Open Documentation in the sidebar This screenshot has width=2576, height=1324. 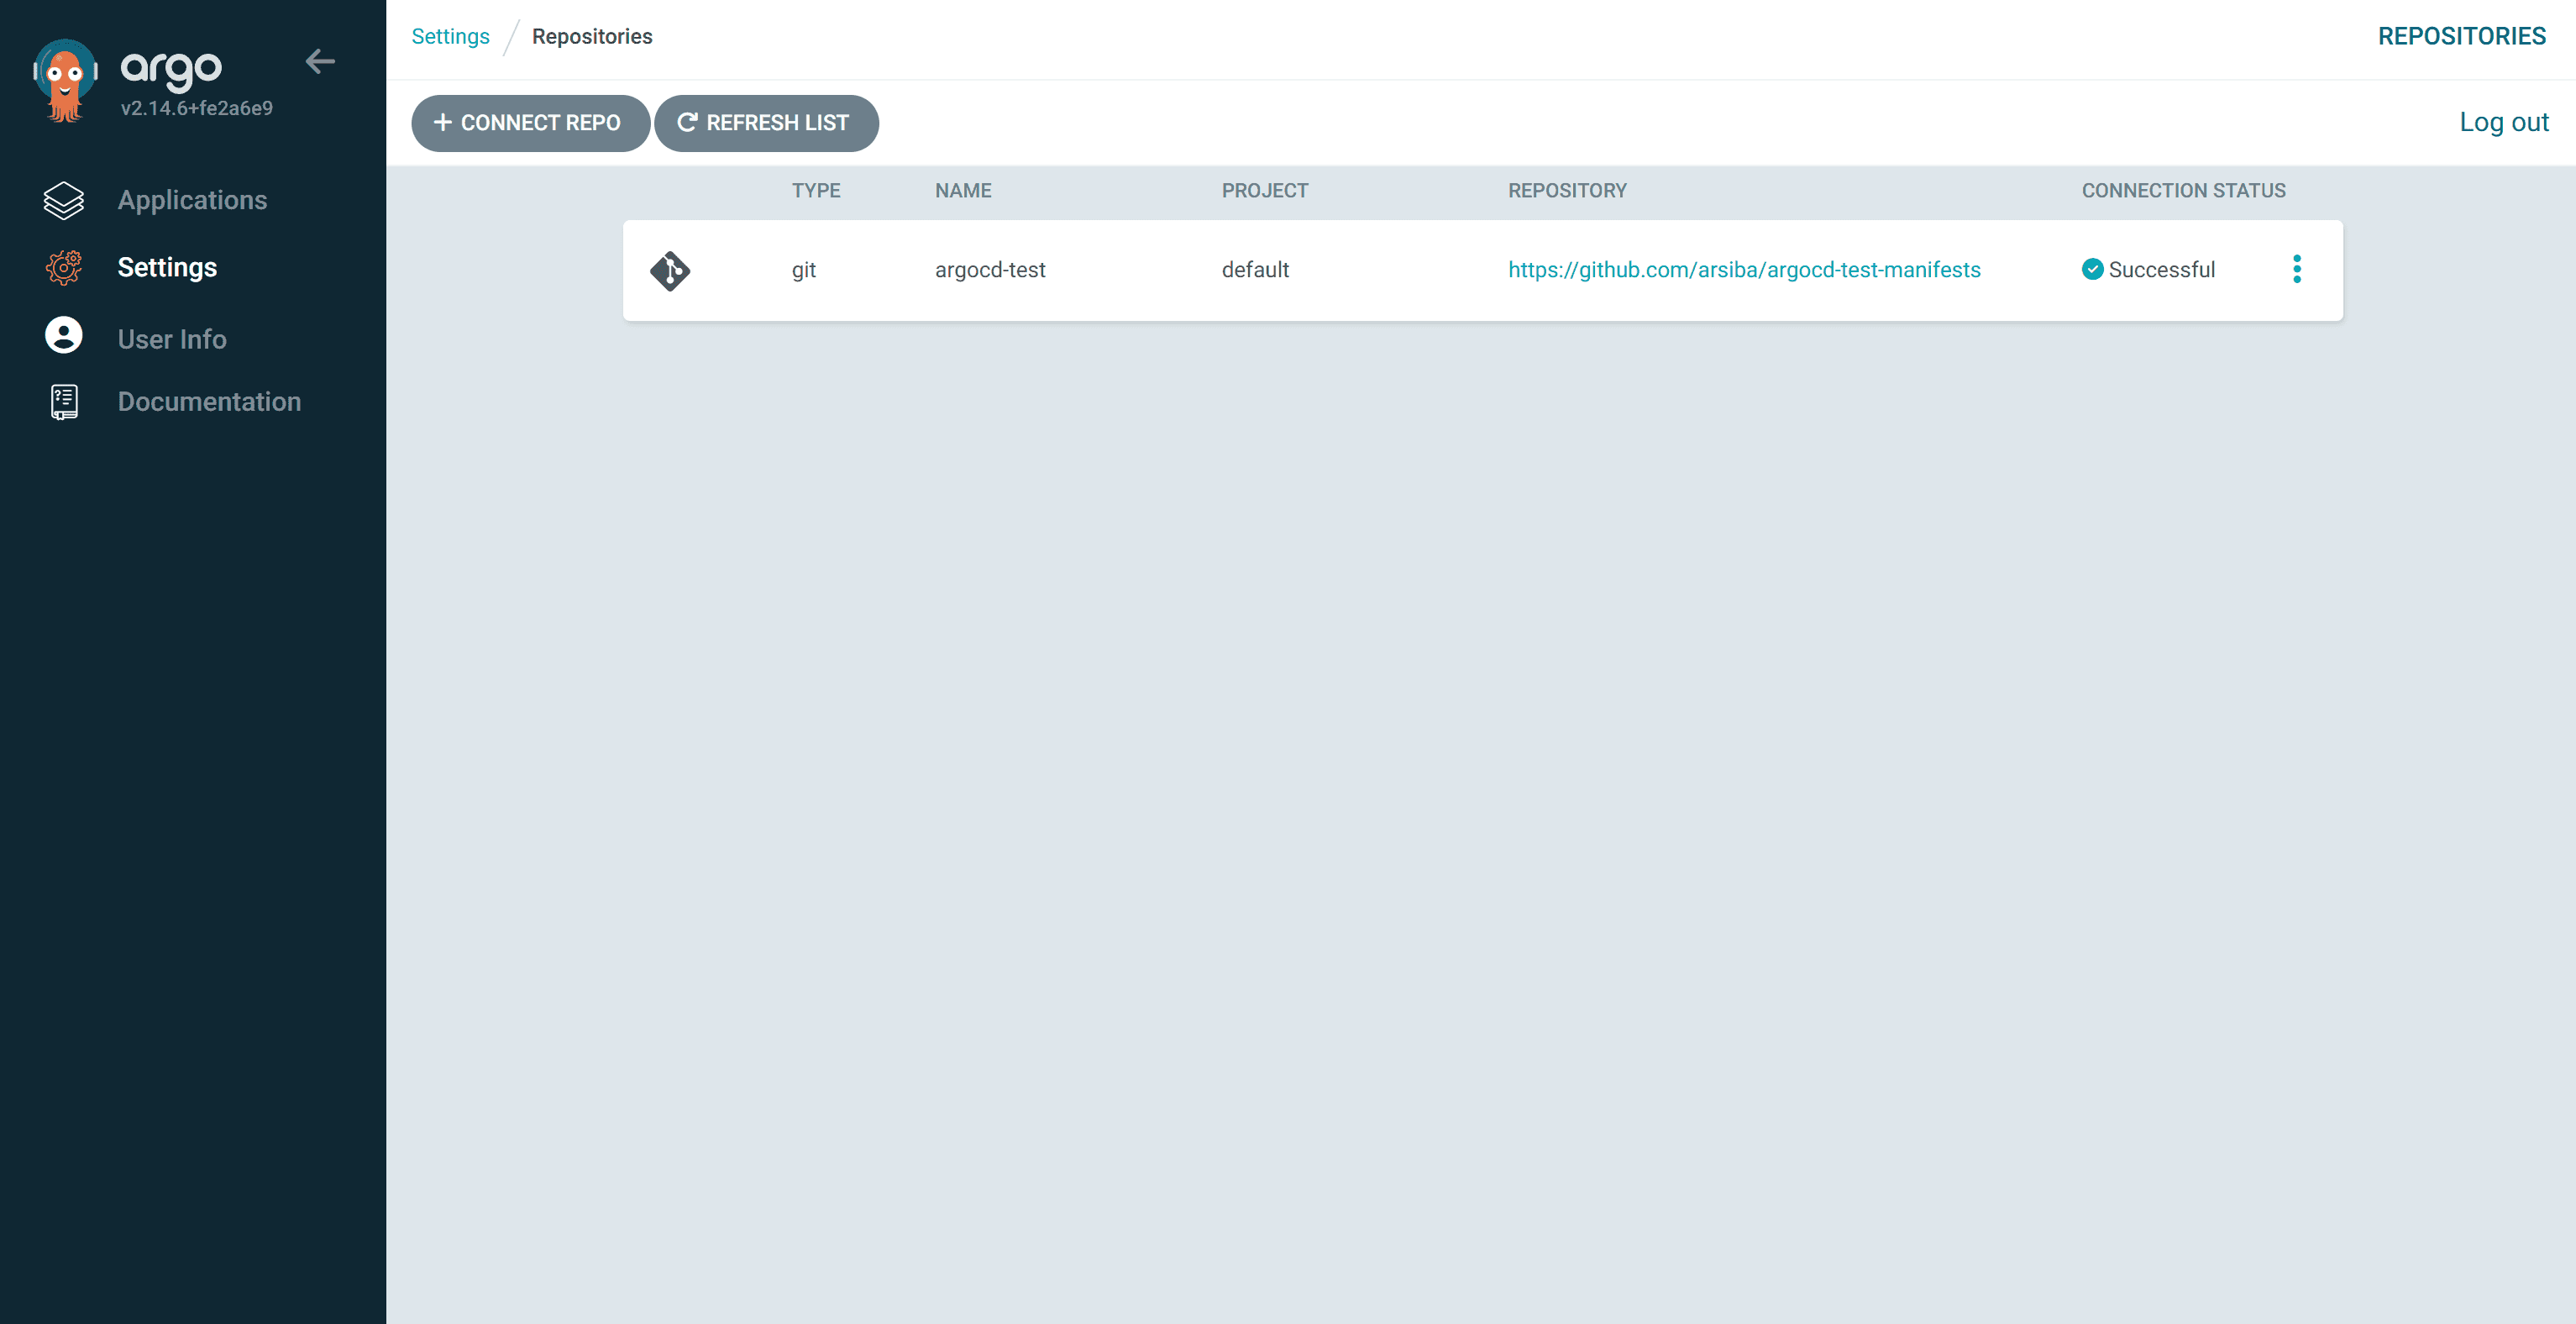[x=209, y=401]
